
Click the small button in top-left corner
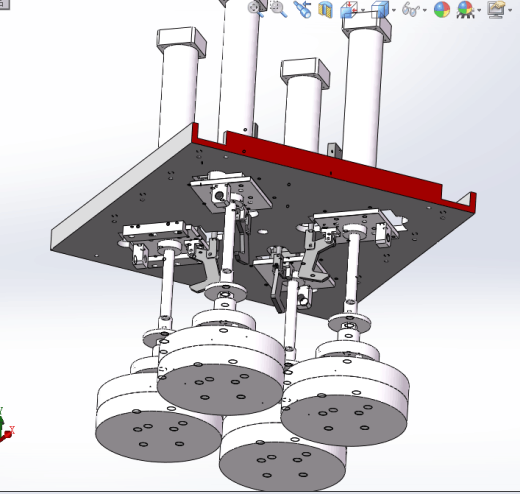4,4
